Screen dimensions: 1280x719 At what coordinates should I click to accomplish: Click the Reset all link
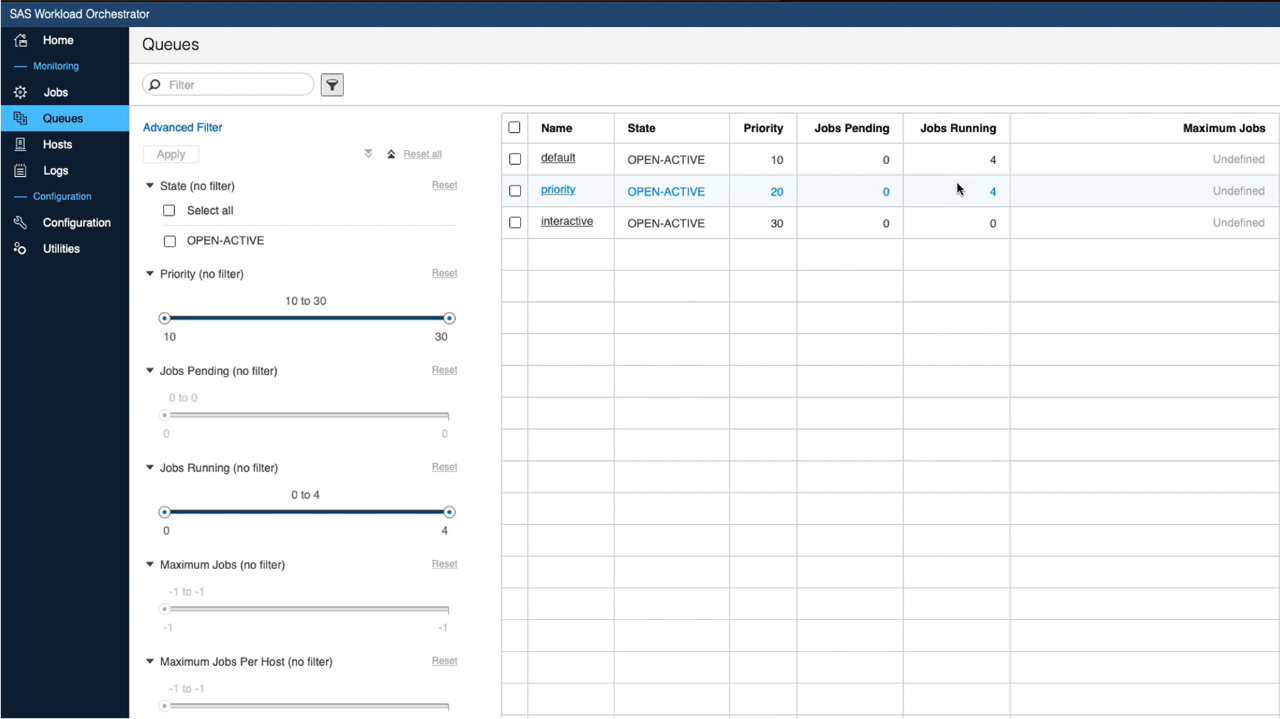pos(422,154)
